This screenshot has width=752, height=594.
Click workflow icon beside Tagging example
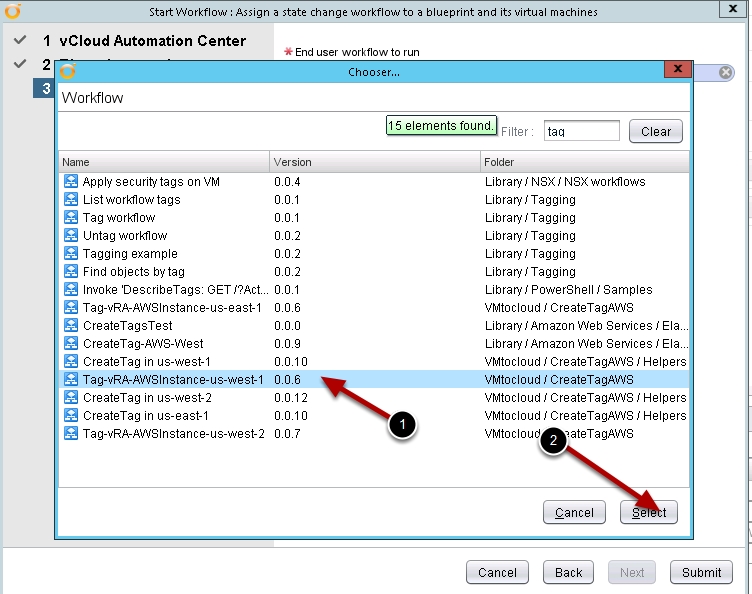(x=71, y=253)
